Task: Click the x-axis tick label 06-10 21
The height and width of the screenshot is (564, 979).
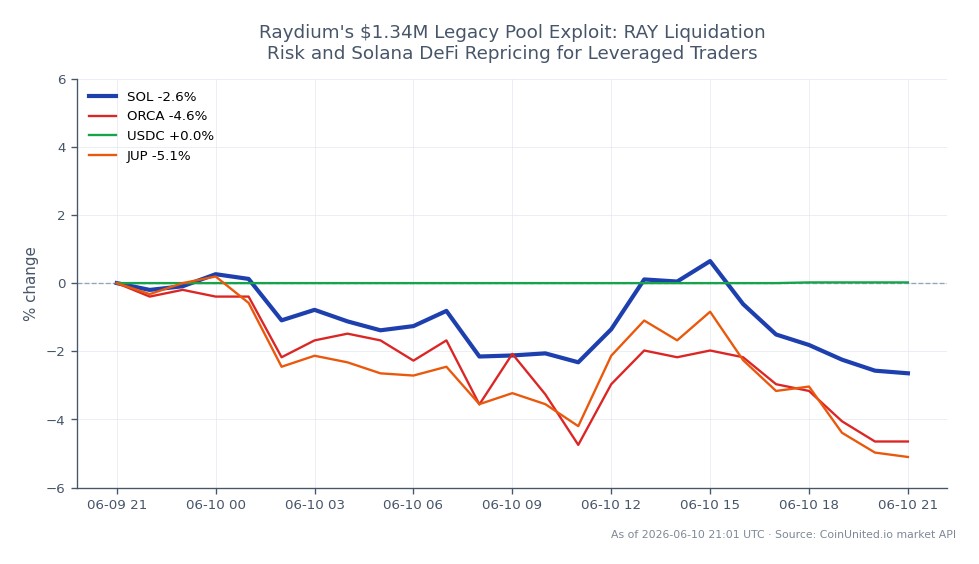Action: pyautogui.click(x=908, y=505)
